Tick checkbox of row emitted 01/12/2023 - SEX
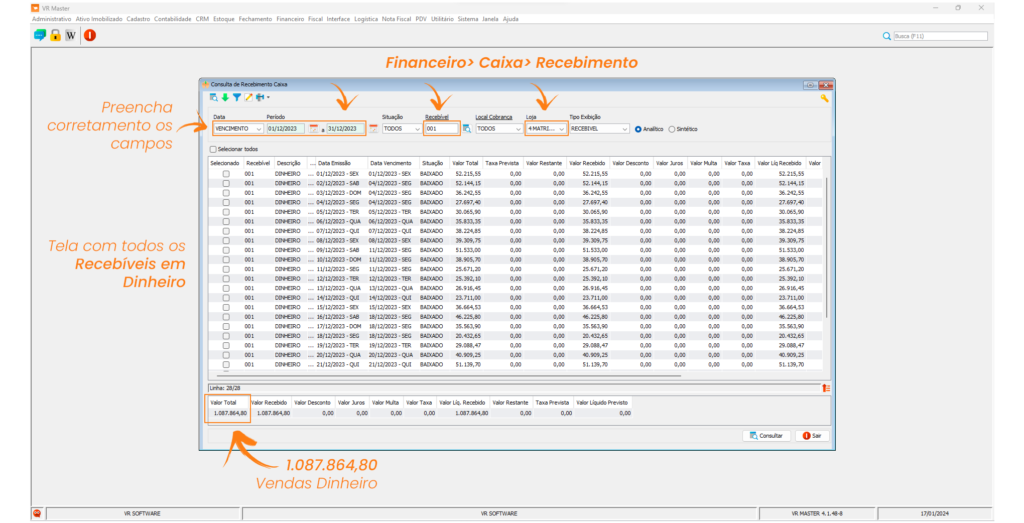This screenshot has width=1024, height=523. (x=226, y=174)
